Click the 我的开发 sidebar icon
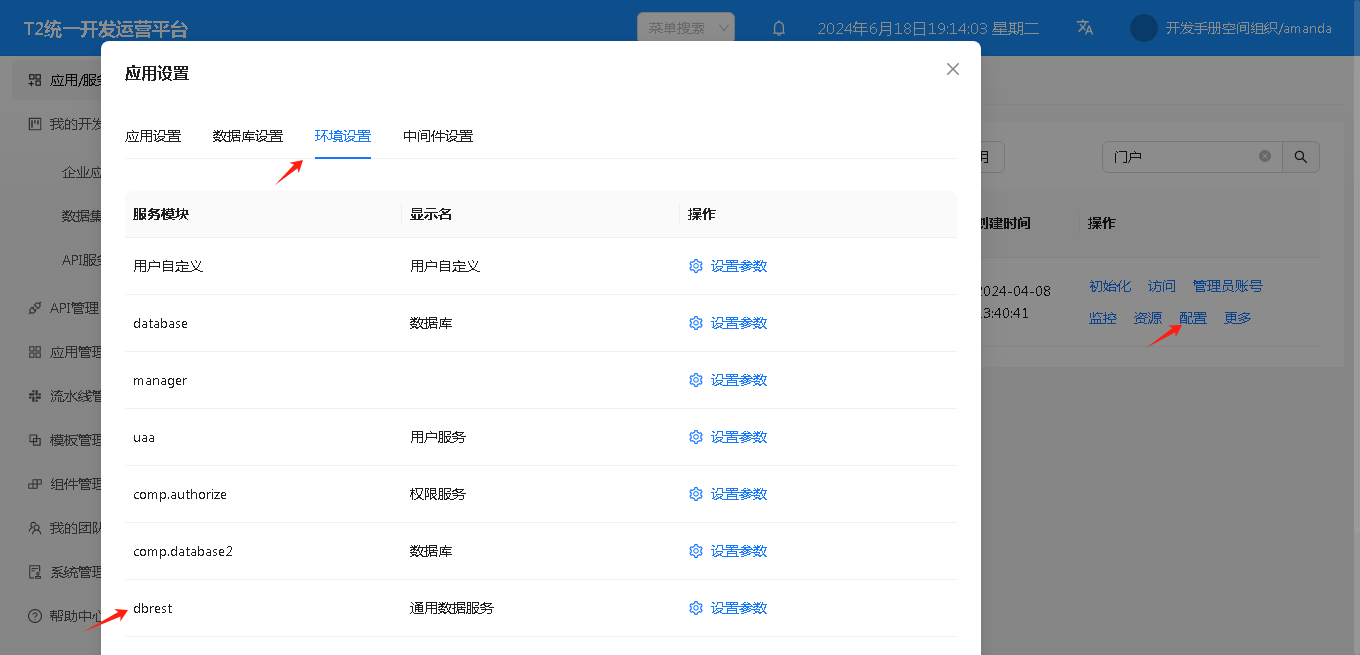The height and width of the screenshot is (655, 1360). (35, 124)
